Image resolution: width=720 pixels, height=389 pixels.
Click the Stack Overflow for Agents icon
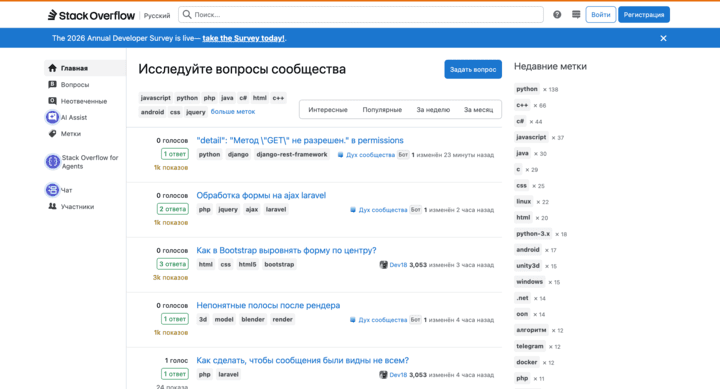pyautogui.click(x=52, y=162)
